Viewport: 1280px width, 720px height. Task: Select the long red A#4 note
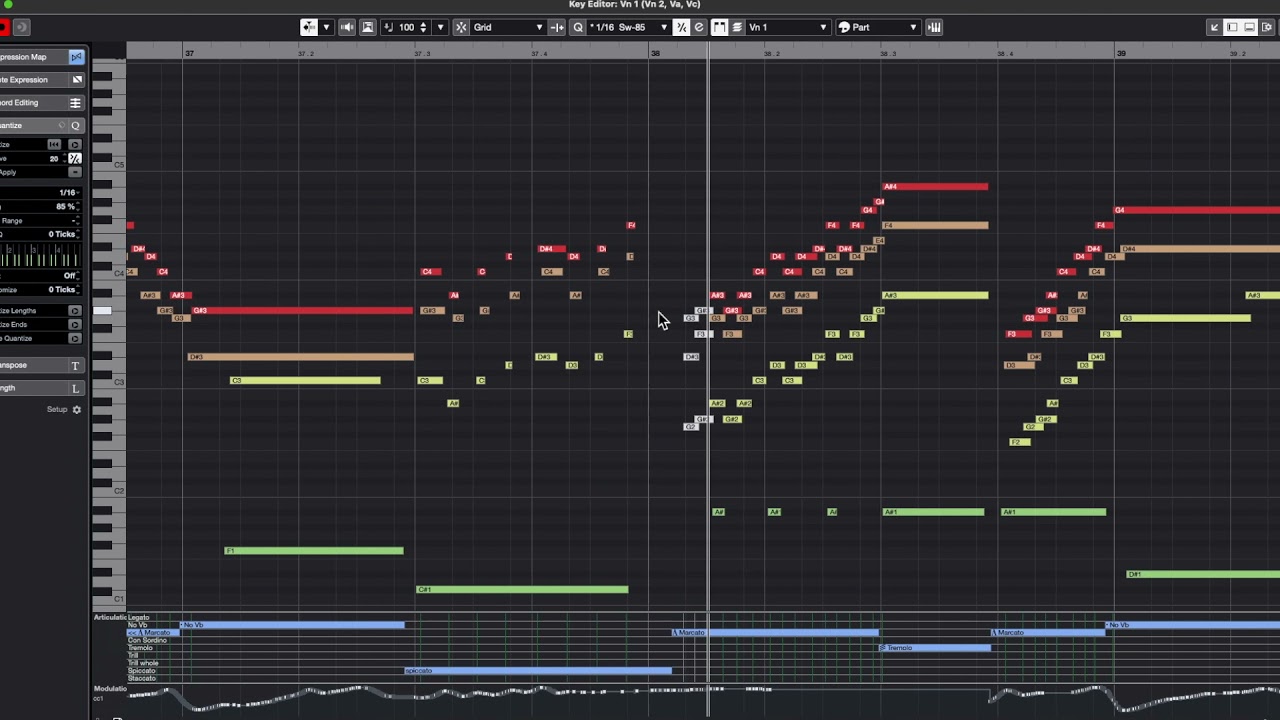tap(935, 187)
